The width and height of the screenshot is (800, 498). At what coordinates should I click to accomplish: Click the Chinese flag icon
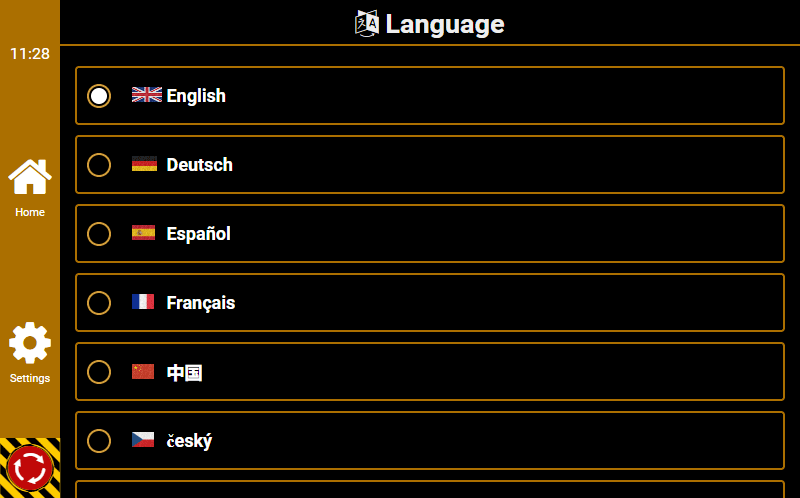point(143,372)
